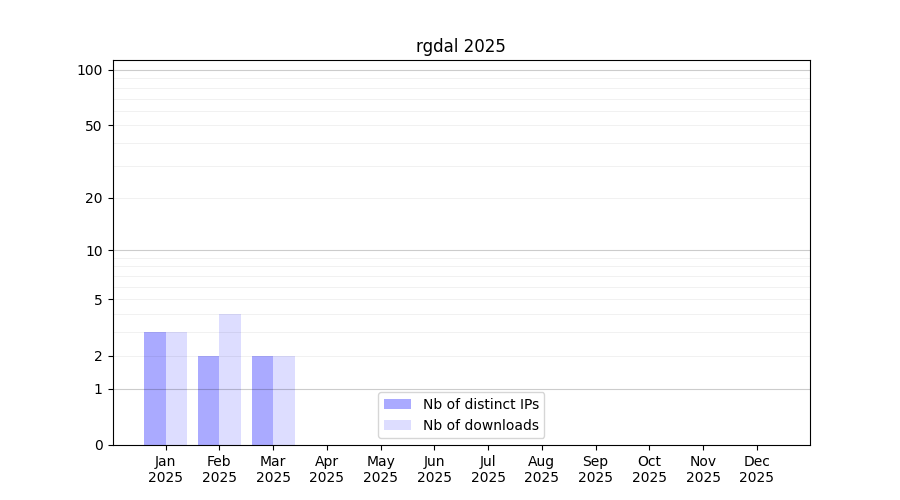Click the March distinct IPs bar

[262, 400]
